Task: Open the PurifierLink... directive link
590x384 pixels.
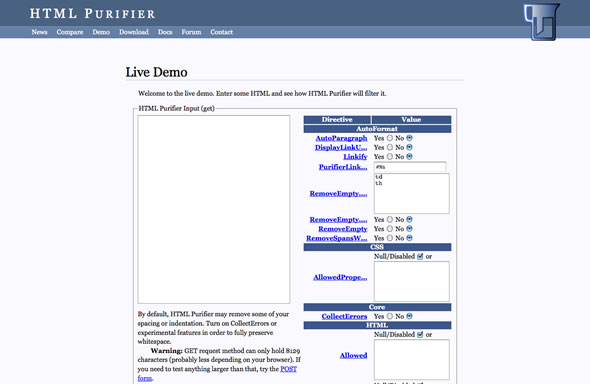Action: tap(343, 167)
